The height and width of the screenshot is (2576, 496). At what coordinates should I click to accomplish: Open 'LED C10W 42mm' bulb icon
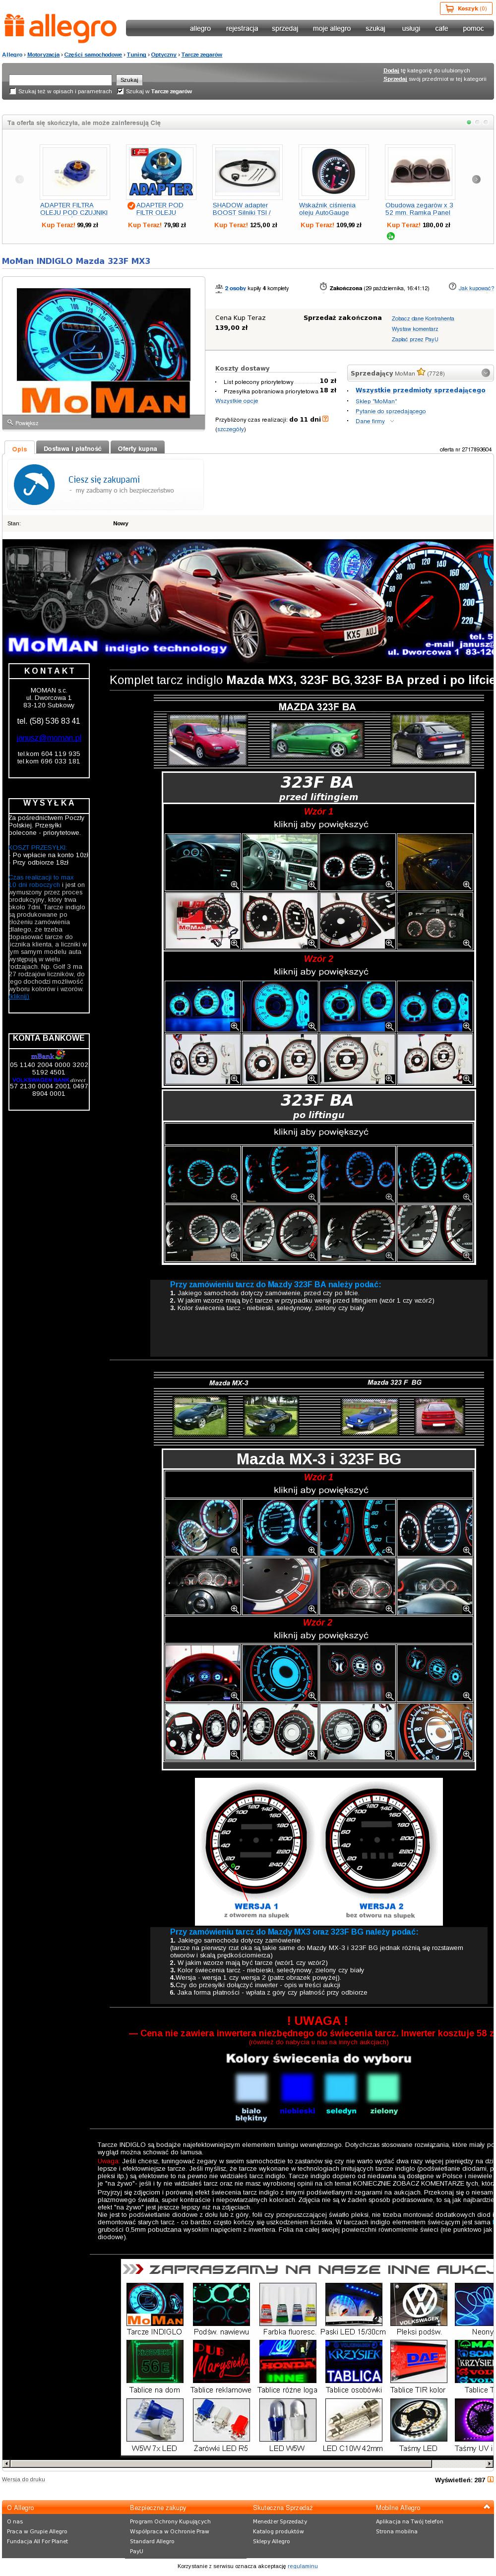pos(353,2420)
